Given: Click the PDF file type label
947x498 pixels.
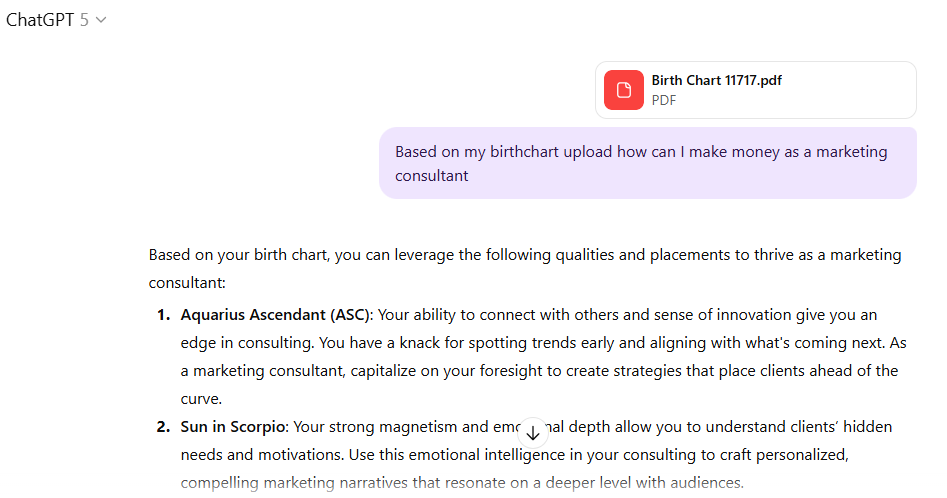Looking at the screenshot, I should (x=663, y=100).
